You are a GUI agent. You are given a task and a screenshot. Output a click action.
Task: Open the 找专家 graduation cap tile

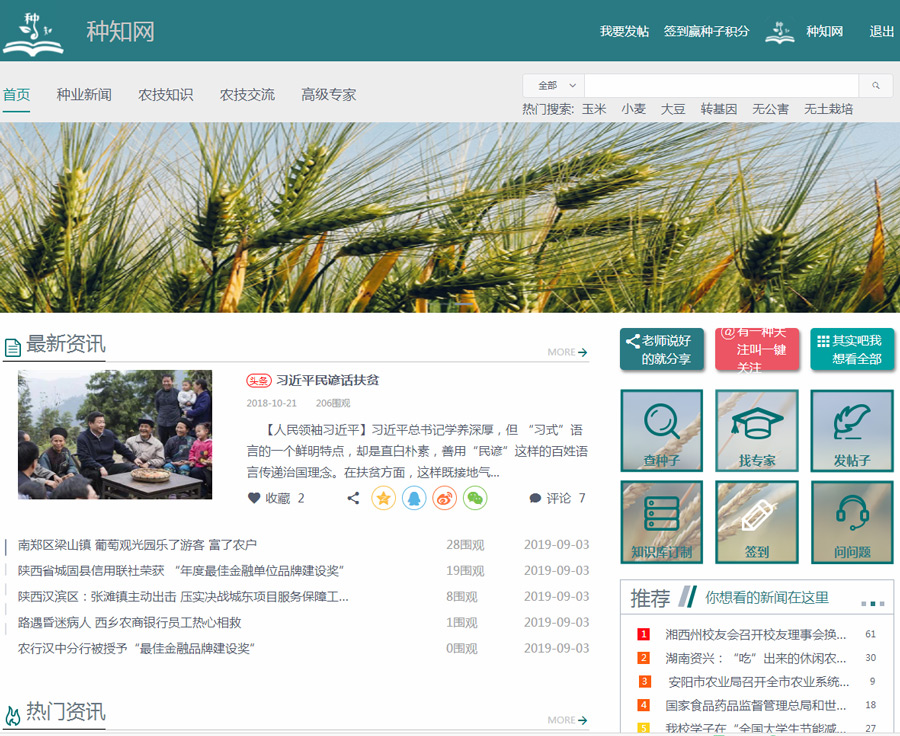(x=756, y=430)
